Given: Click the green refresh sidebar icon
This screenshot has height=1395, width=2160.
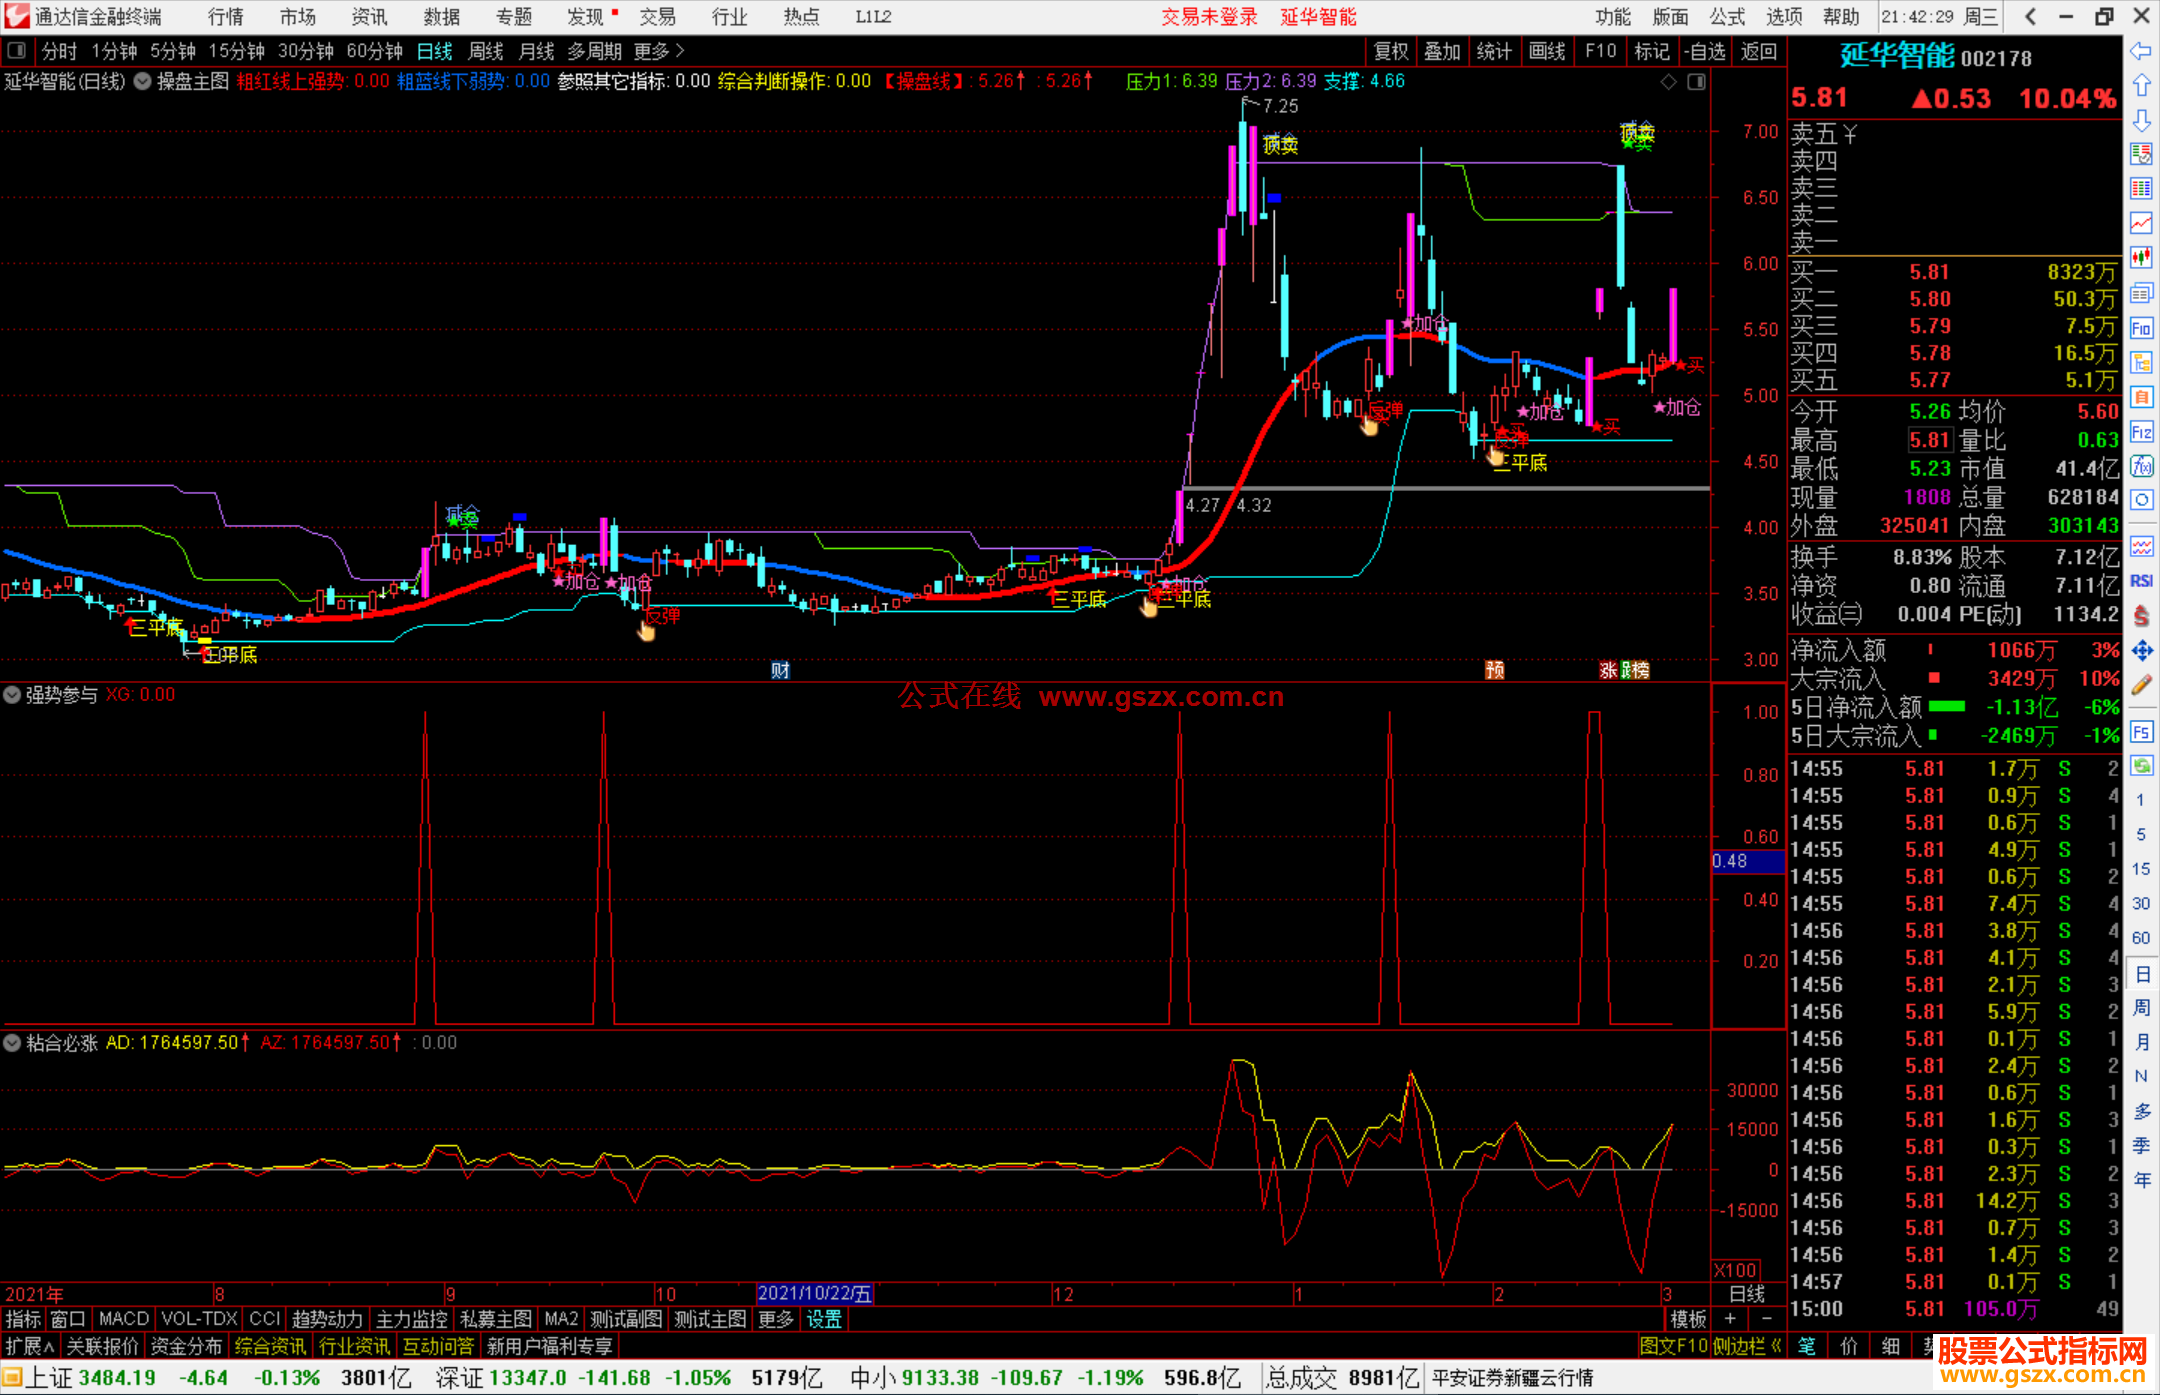Looking at the screenshot, I should pyautogui.click(x=2141, y=766).
